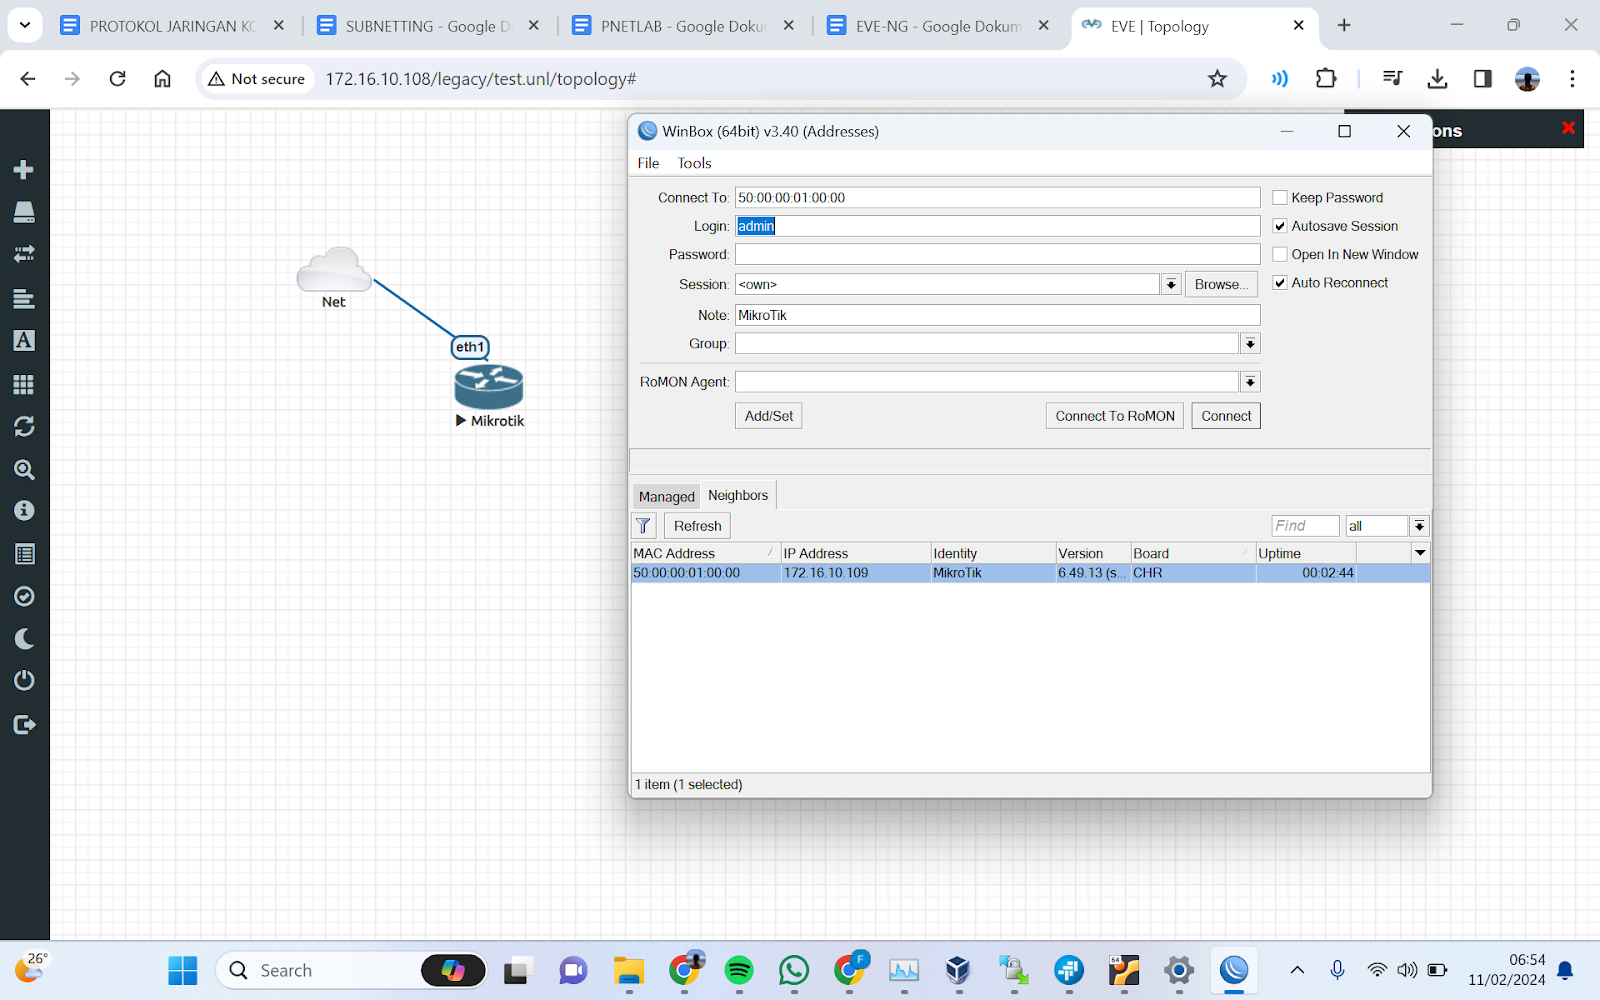Screen dimensions: 1600x1000
Task: Click the Browse... button for session
Action: click(x=1221, y=285)
